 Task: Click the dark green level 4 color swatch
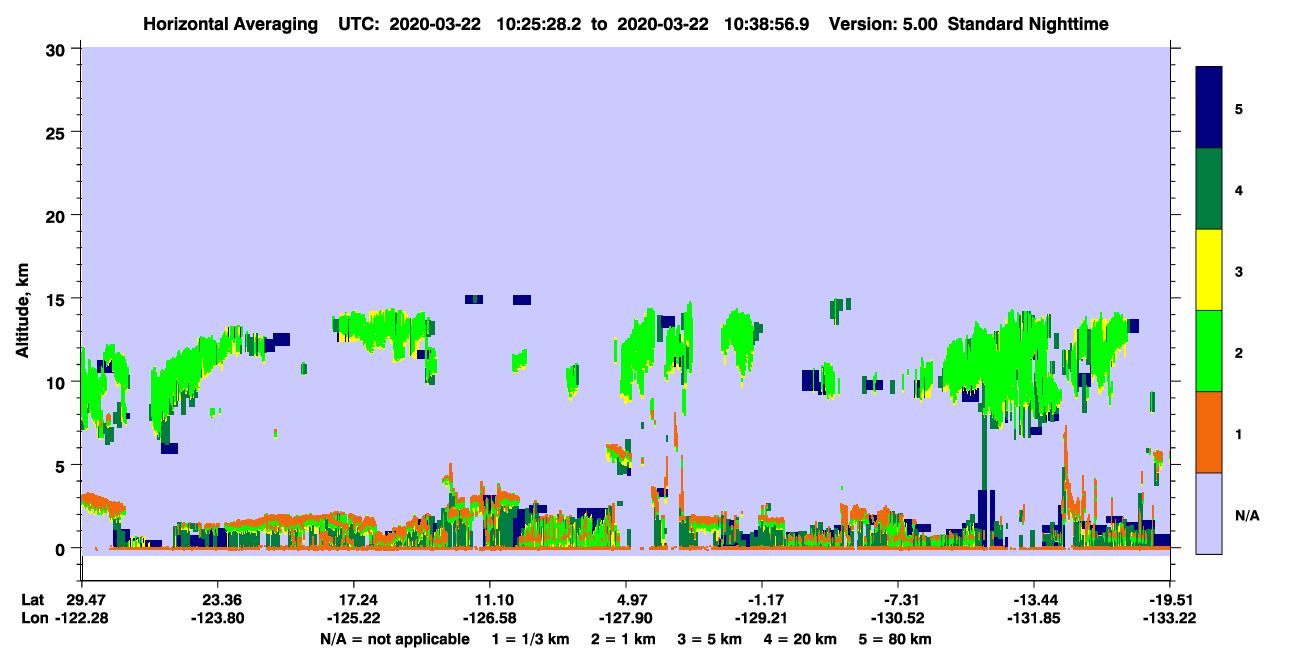pyautogui.click(x=1209, y=189)
